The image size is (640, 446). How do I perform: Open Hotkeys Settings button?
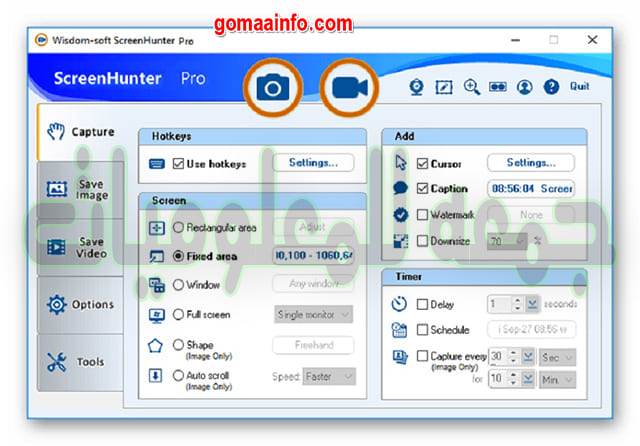tap(313, 163)
